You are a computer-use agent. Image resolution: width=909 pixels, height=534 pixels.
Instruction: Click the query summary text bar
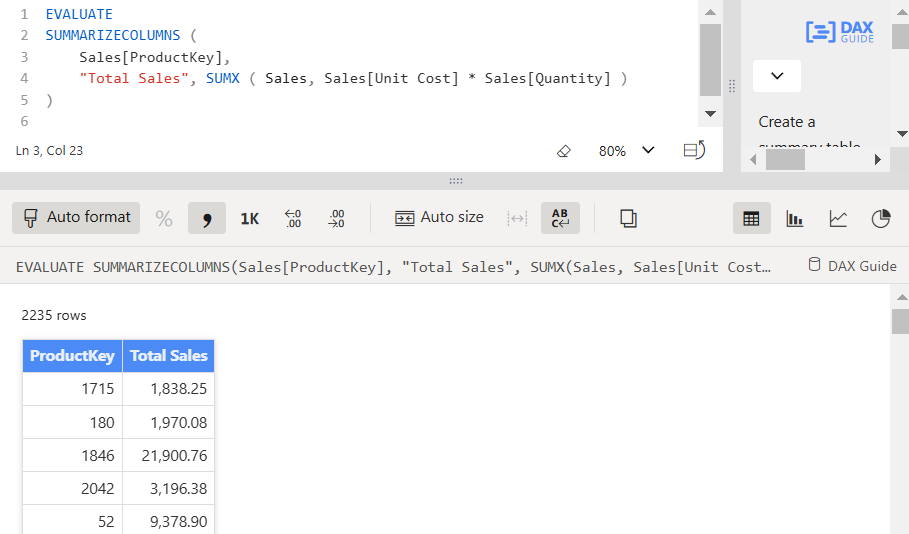pos(393,267)
